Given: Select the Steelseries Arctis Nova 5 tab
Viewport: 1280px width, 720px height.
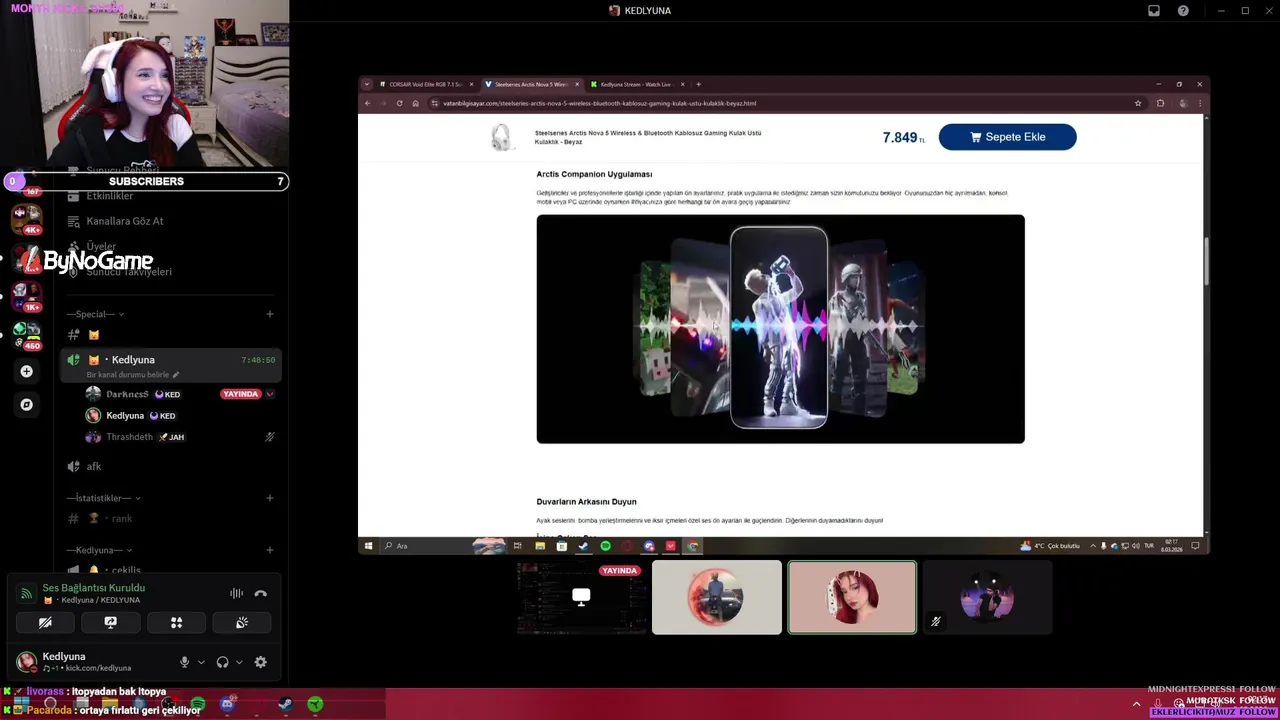Looking at the screenshot, I should [x=530, y=84].
